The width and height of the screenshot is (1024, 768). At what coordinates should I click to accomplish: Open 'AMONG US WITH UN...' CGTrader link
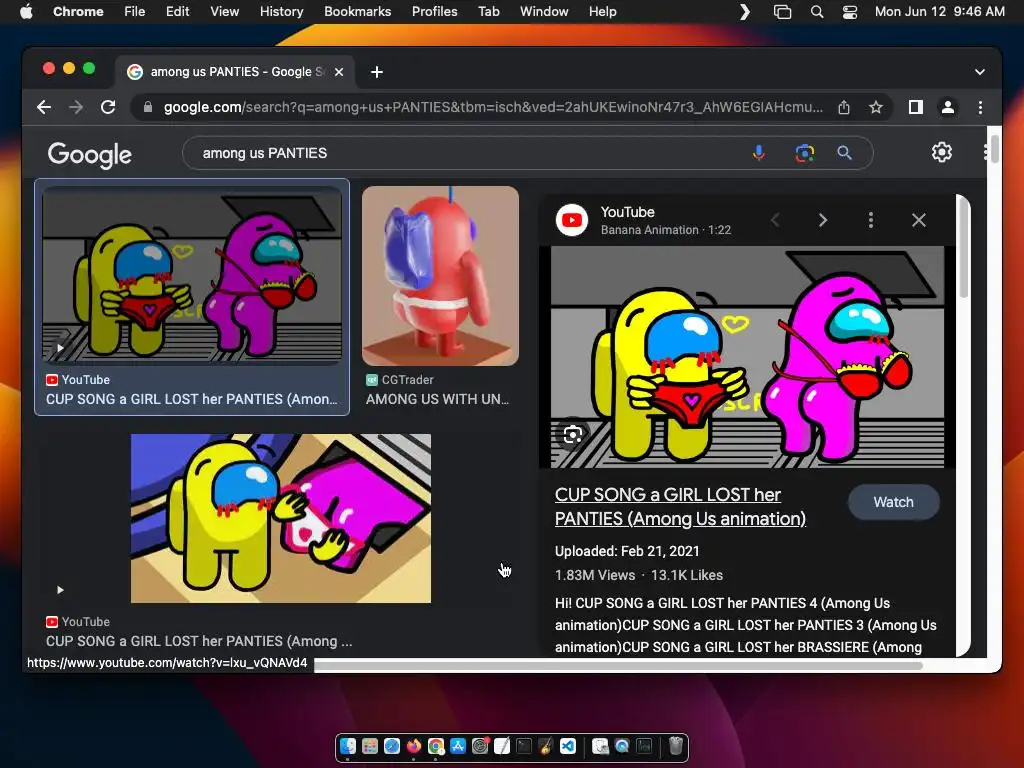[437, 399]
